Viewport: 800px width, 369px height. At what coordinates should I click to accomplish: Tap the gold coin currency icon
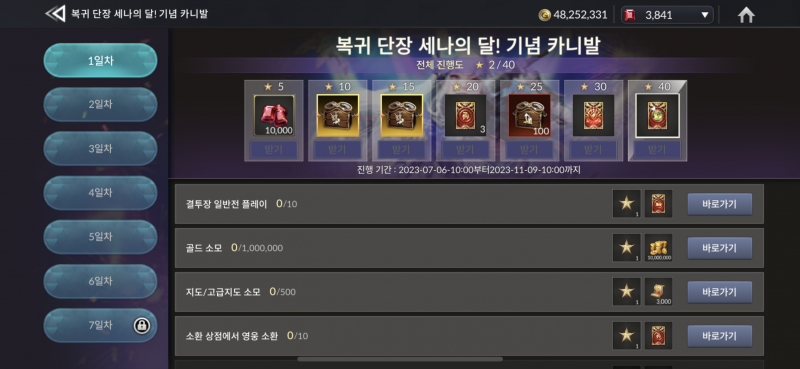pyautogui.click(x=544, y=15)
